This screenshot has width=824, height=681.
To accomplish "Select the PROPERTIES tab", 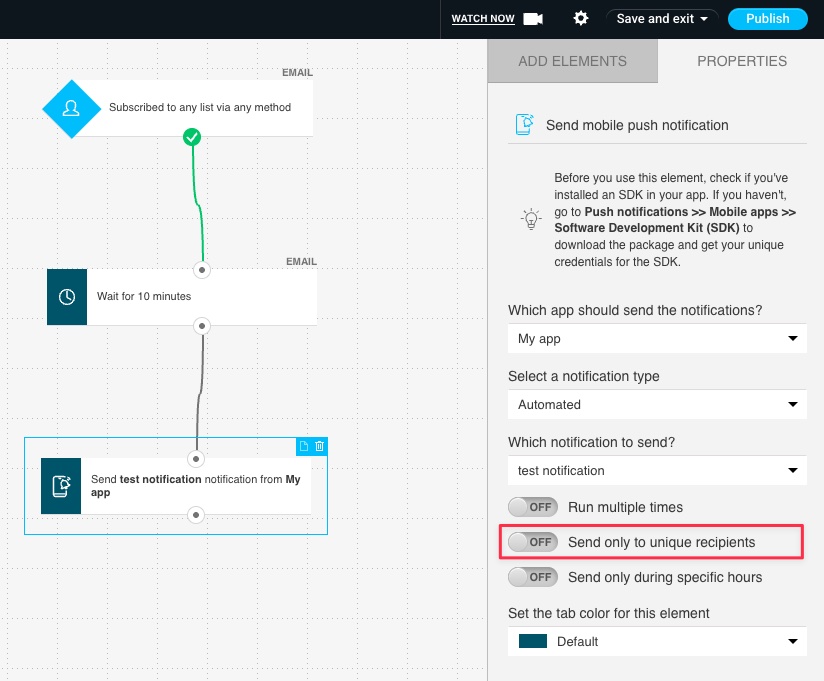I will click(x=742, y=61).
